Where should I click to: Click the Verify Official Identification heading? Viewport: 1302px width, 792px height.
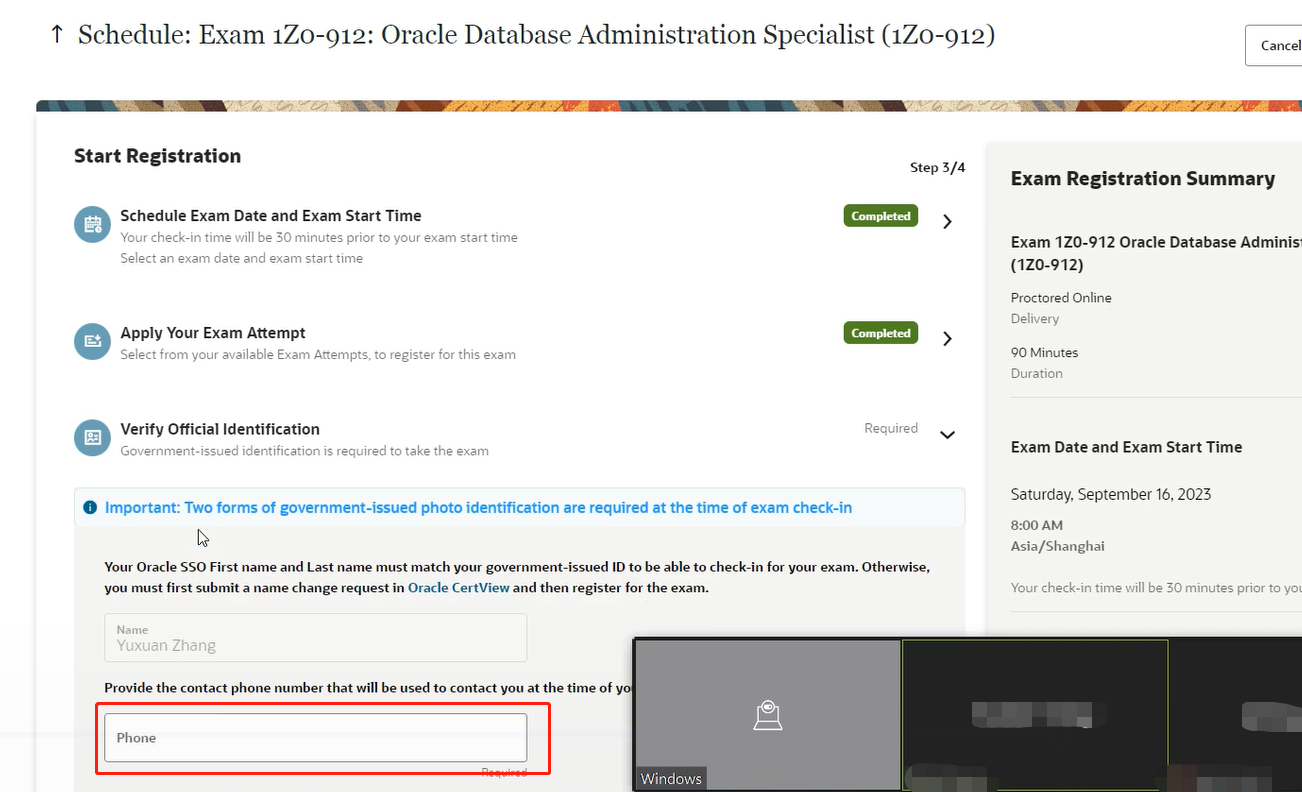(x=220, y=429)
